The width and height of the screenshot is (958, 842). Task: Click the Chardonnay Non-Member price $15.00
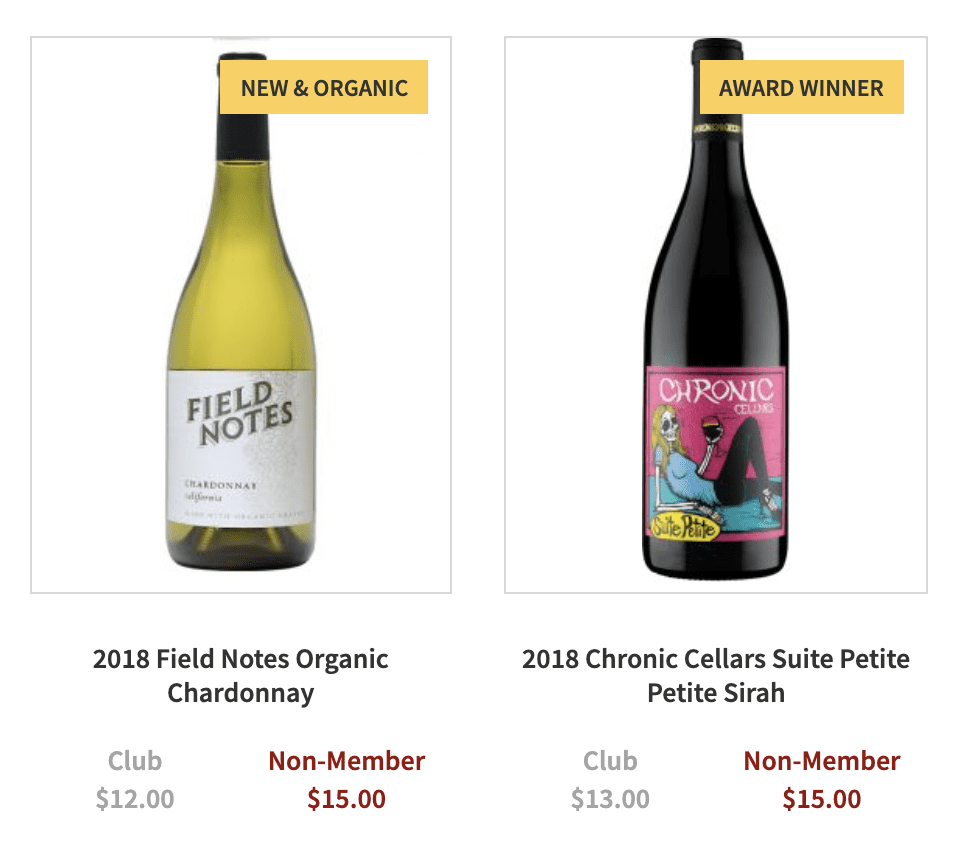pyautogui.click(x=346, y=799)
